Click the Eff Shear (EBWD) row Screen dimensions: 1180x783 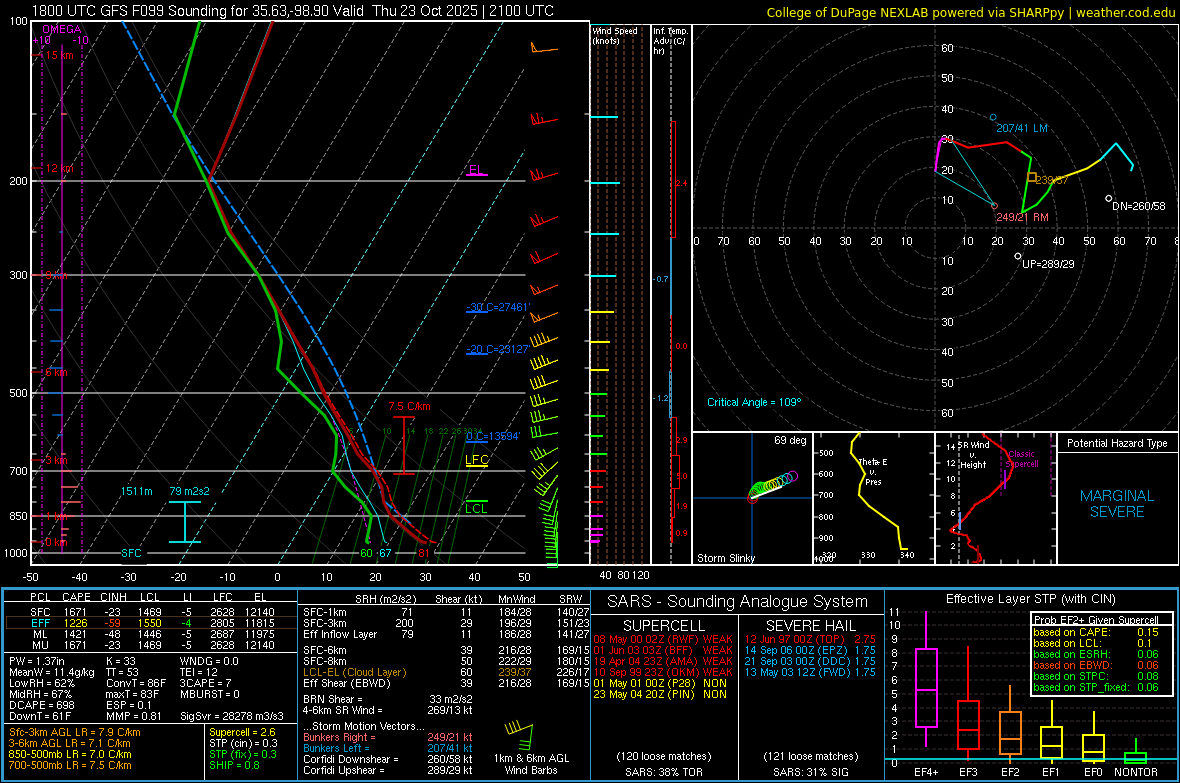point(446,683)
